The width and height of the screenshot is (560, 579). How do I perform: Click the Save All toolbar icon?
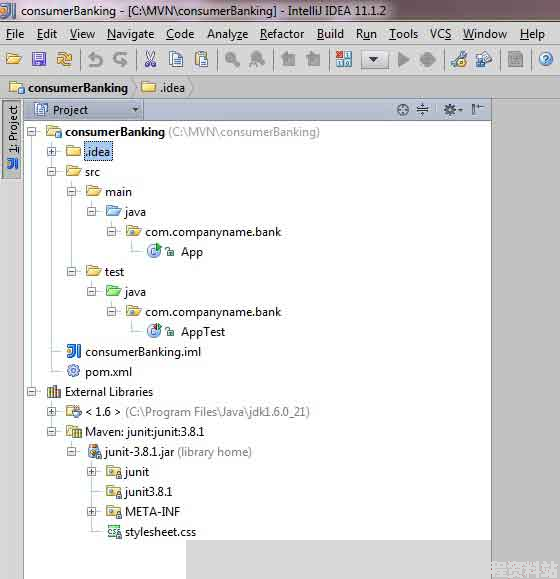pos(39,59)
